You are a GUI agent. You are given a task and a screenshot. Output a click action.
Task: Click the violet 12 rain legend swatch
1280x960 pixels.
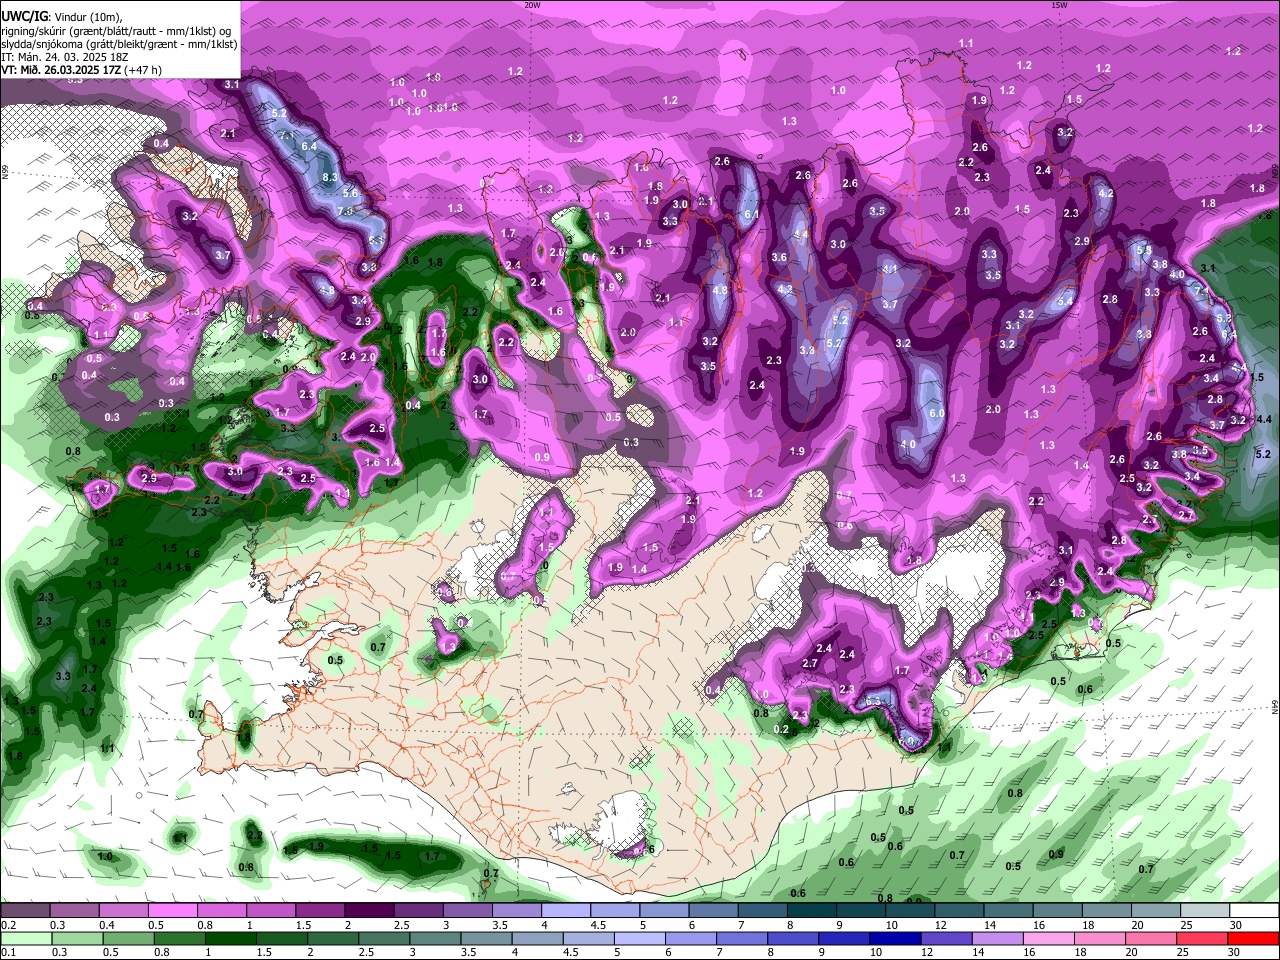(x=947, y=938)
